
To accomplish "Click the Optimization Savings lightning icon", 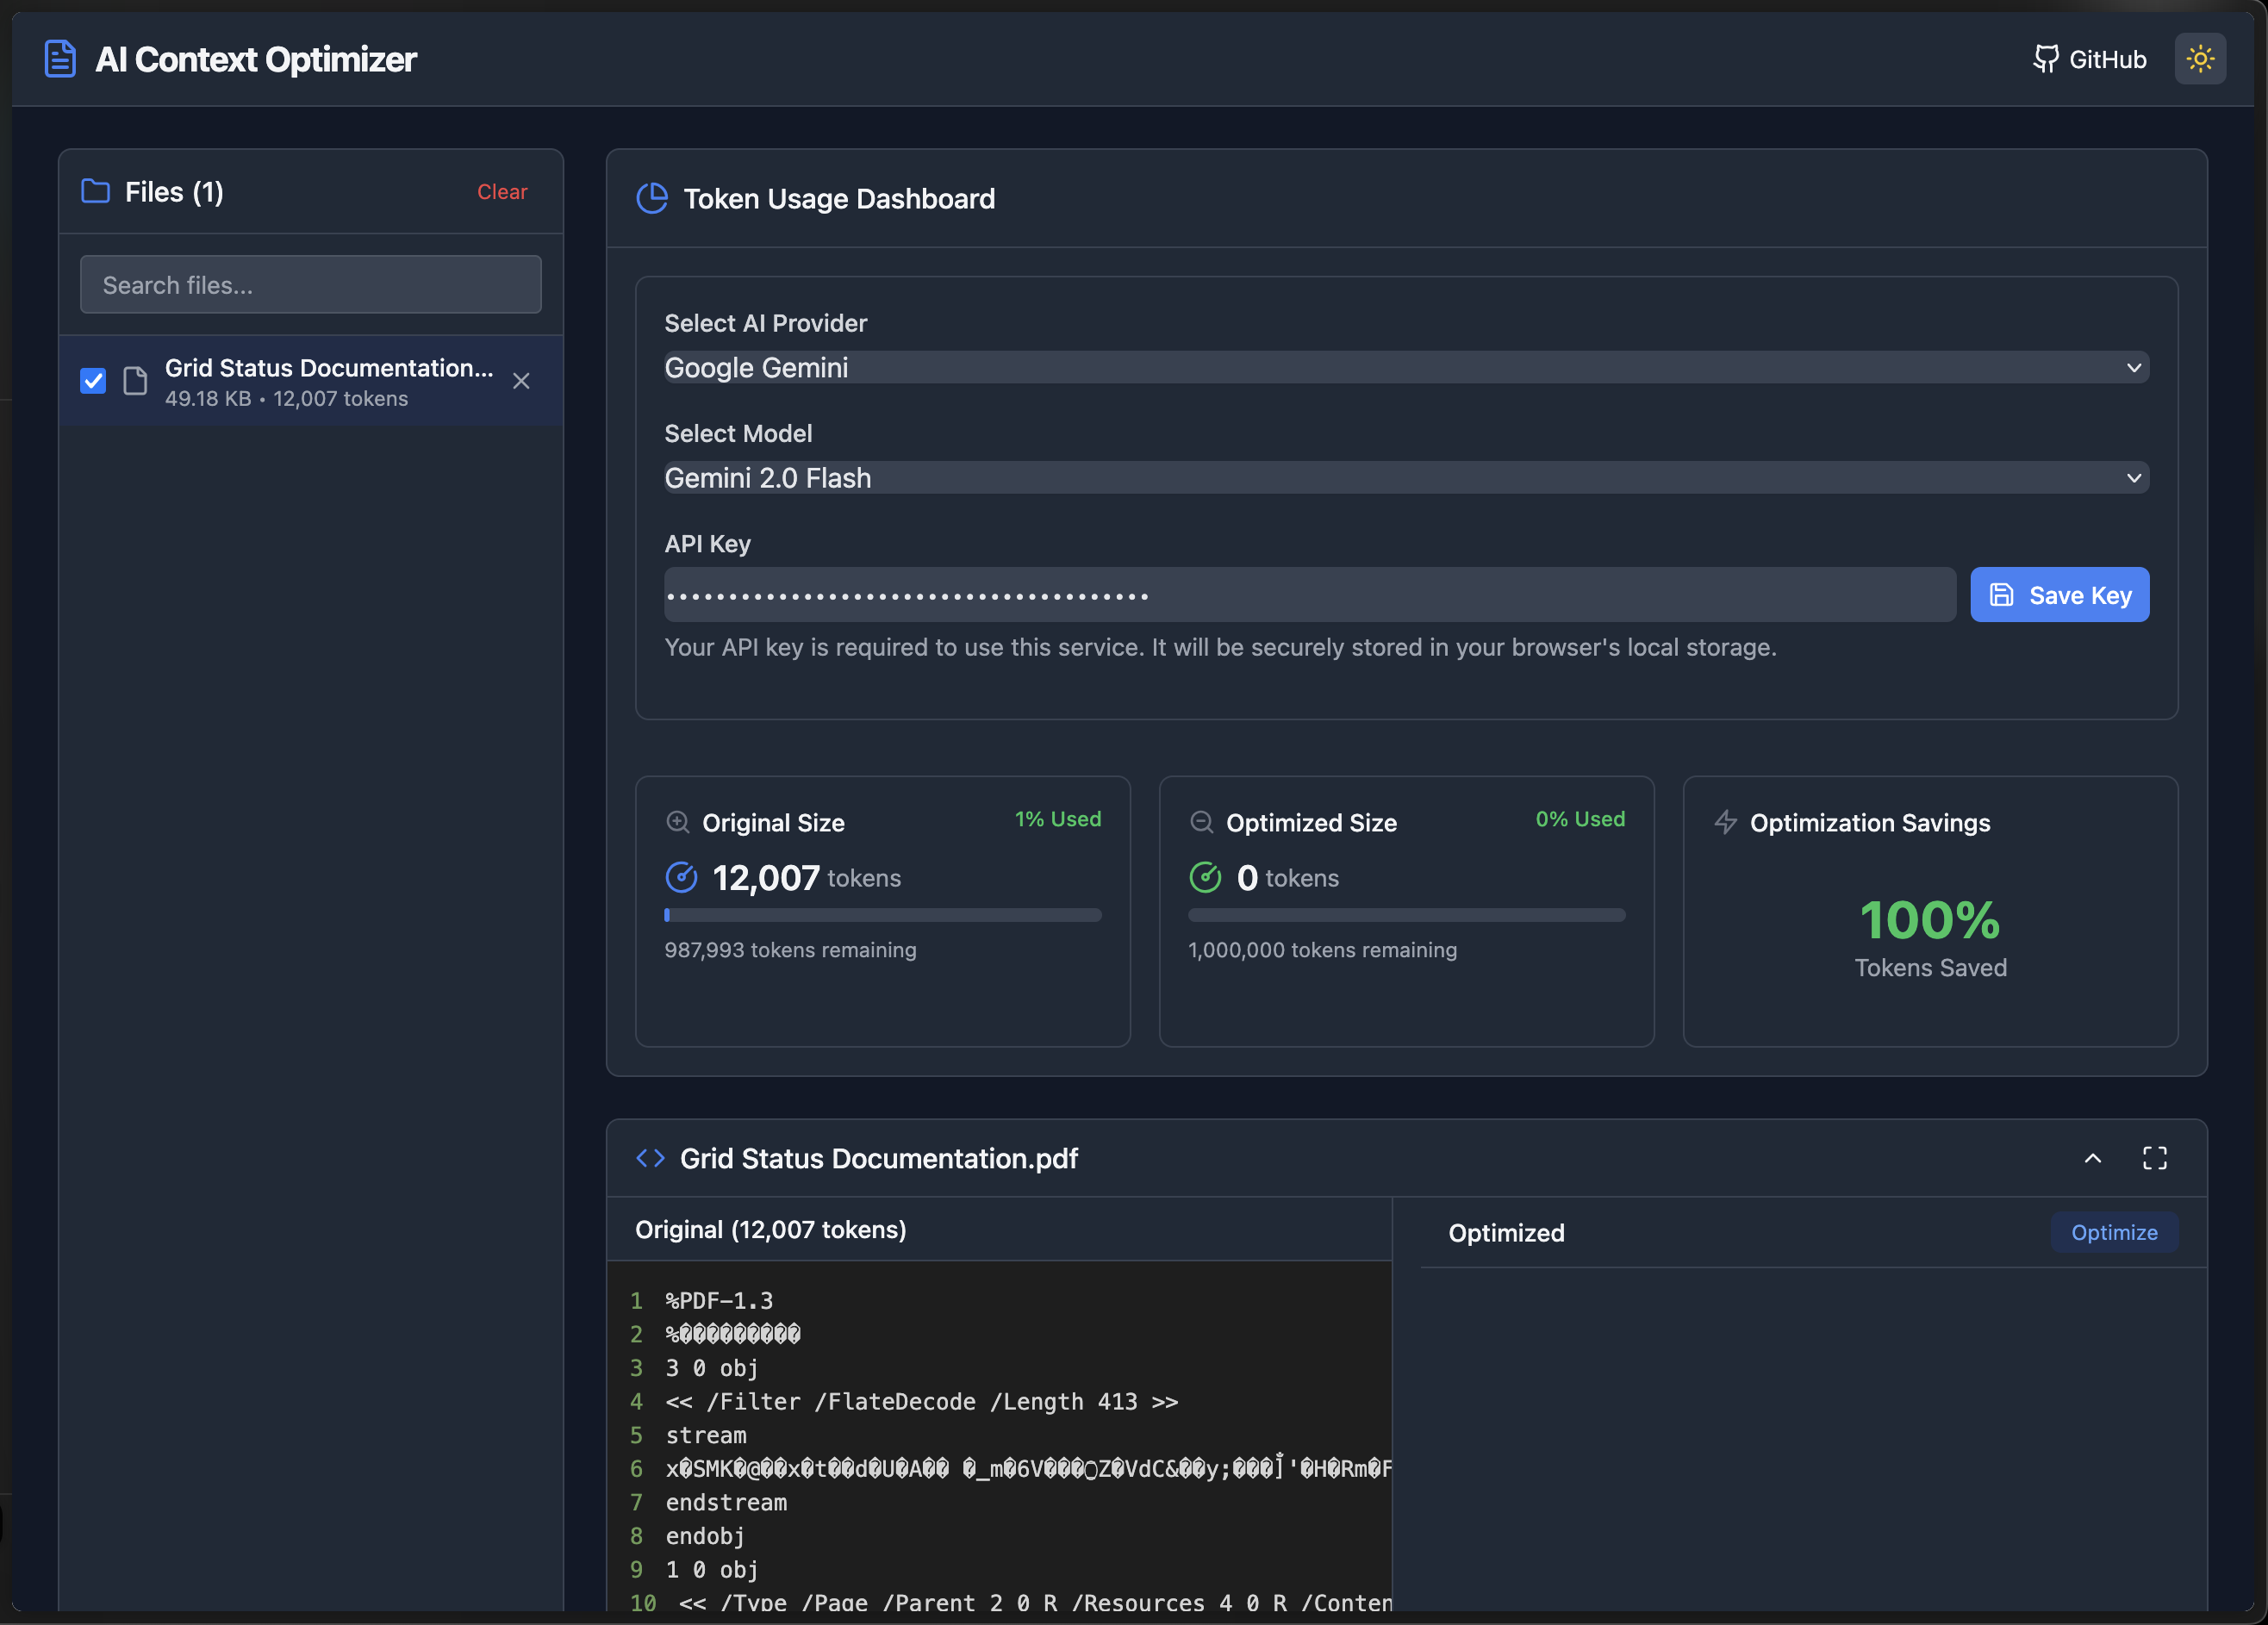I will (1725, 822).
